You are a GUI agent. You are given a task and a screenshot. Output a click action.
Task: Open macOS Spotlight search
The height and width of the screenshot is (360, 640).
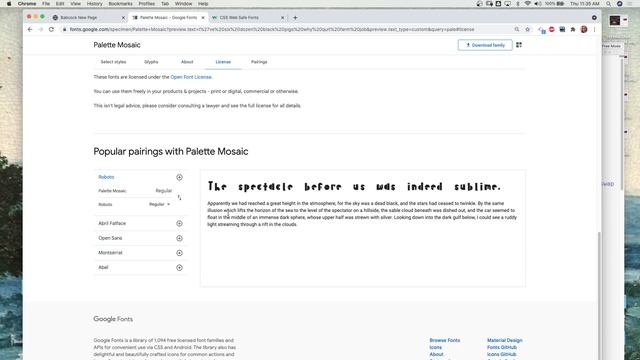[x=609, y=4]
